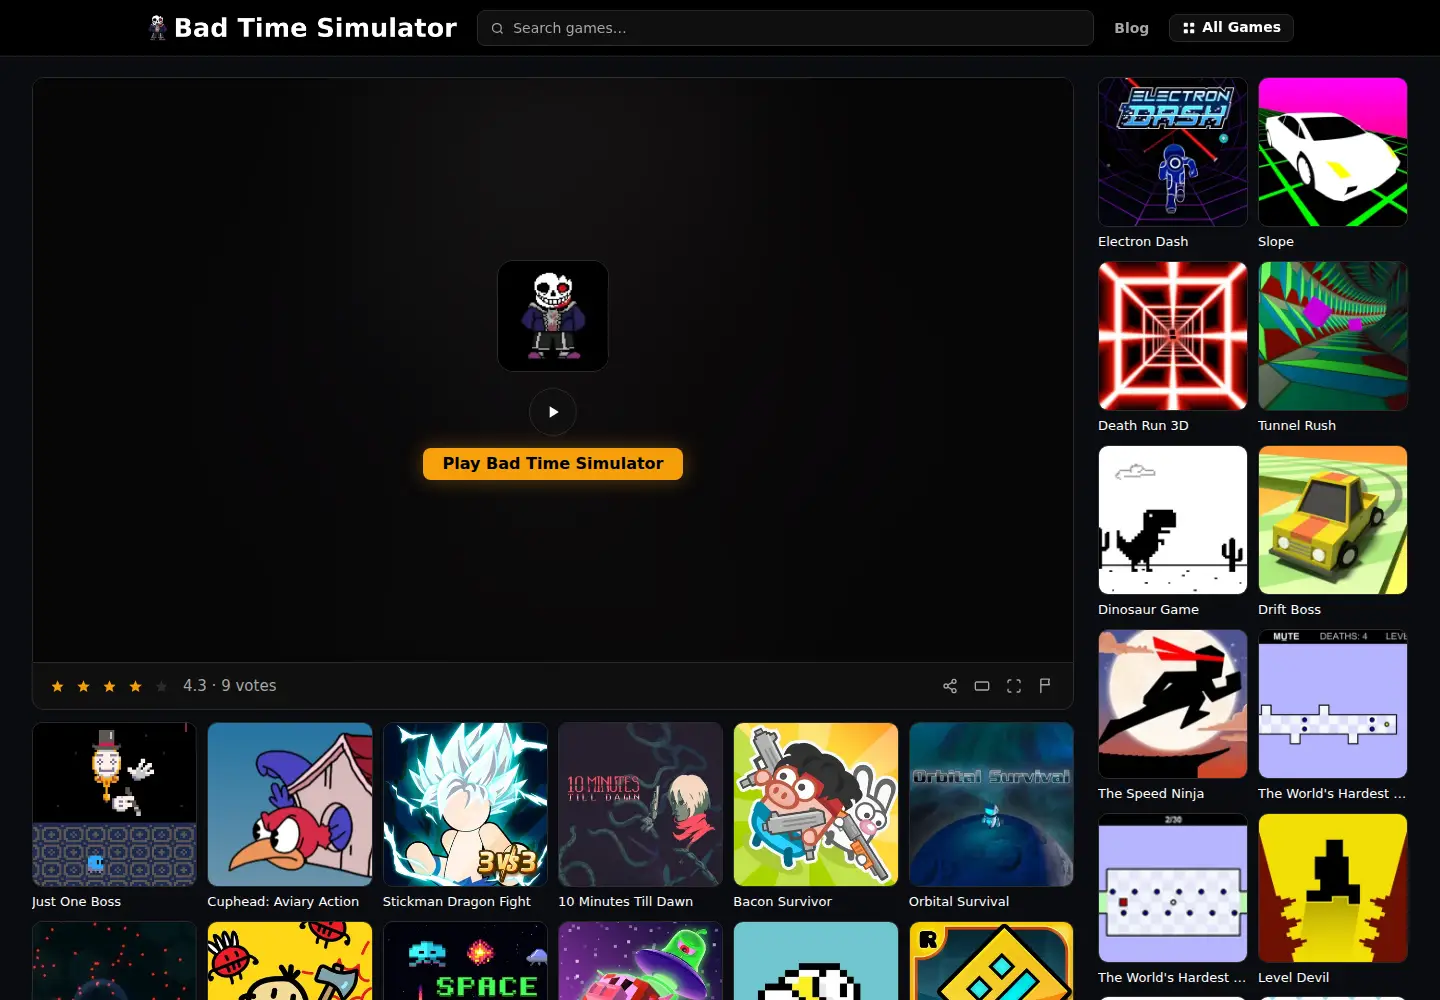This screenshot has width=1440, height=1000.
Task: Open the All Games menu
Action: (x=1231, y=28)
